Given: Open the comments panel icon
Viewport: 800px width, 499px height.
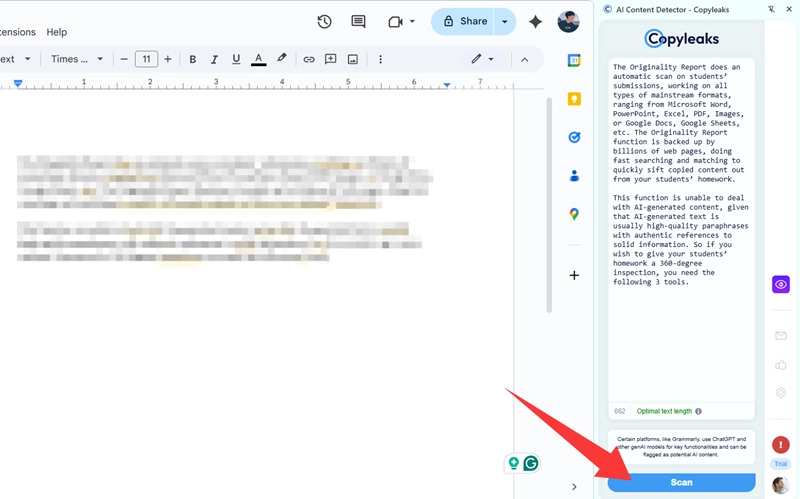Looking at the screenshot, I should pos(358,21).
